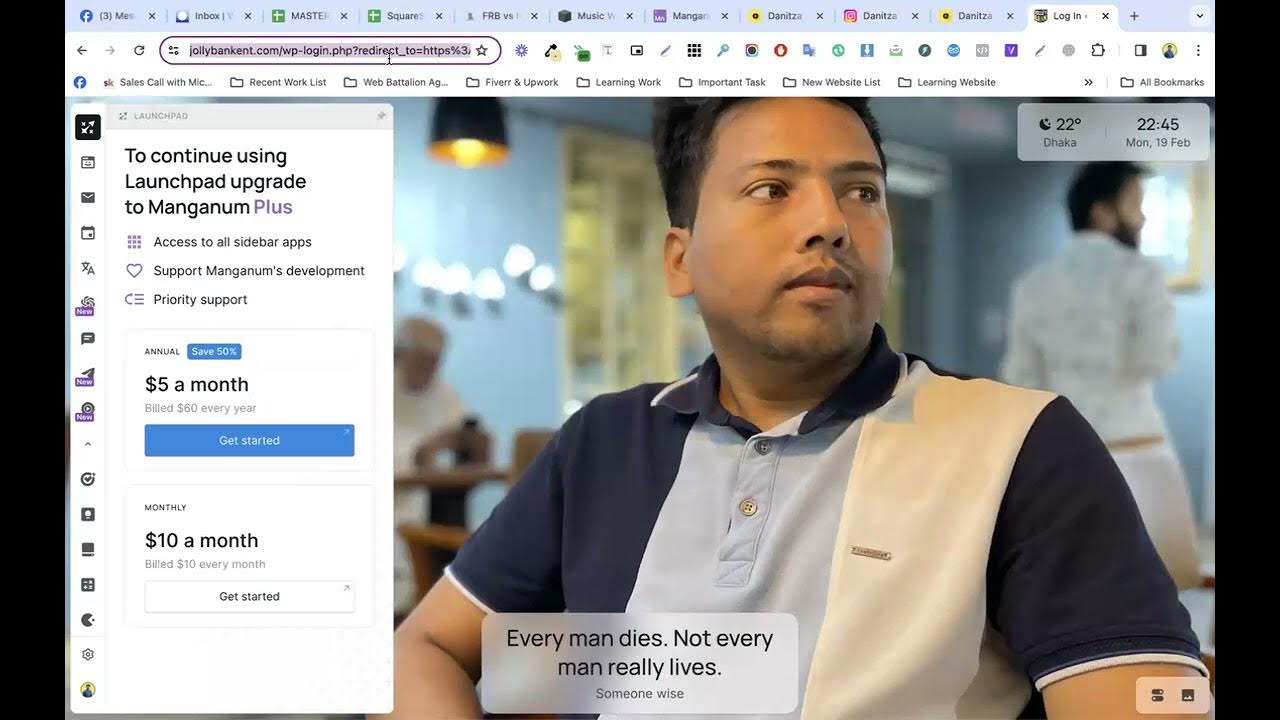Open the Extensions puzzle-piece menu
Screen dimensions: 1280x720
pos(1098,50)
